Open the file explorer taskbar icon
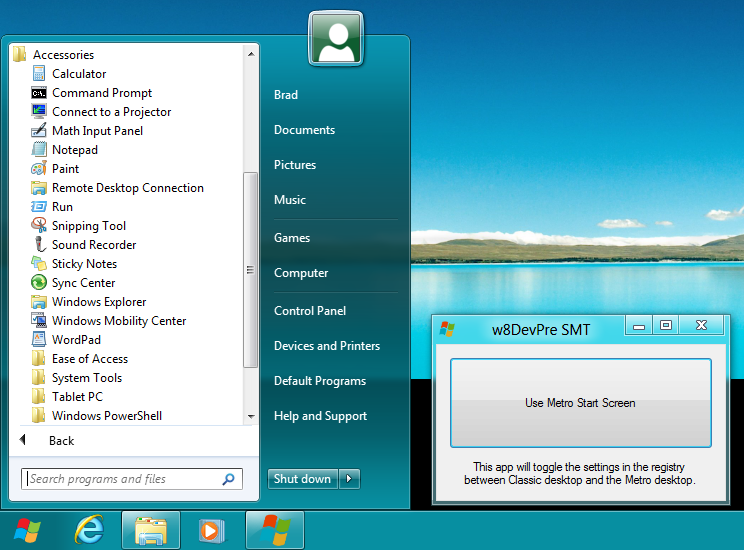The height and width of the screenshot is (550, 744). (151, 531)
